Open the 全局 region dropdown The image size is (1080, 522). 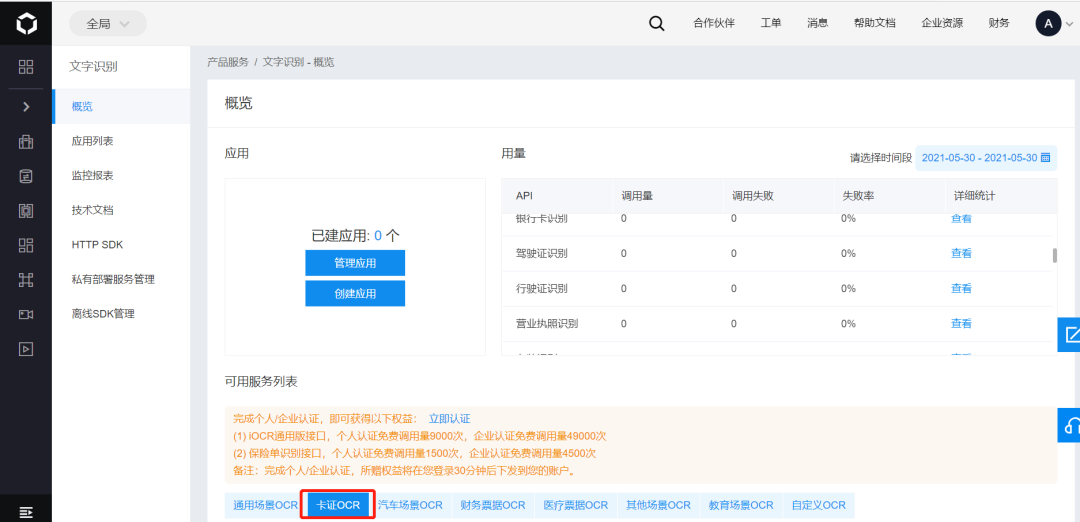pos(108,23)
